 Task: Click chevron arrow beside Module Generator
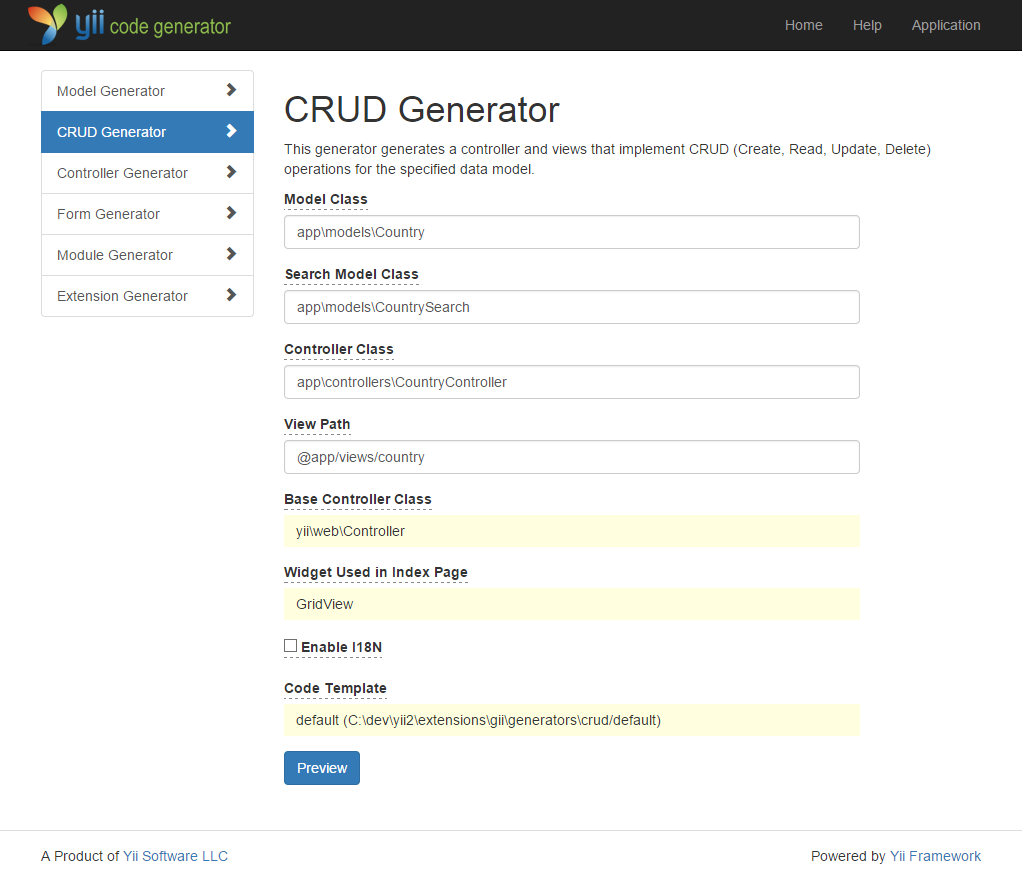(x=231, y=254)
